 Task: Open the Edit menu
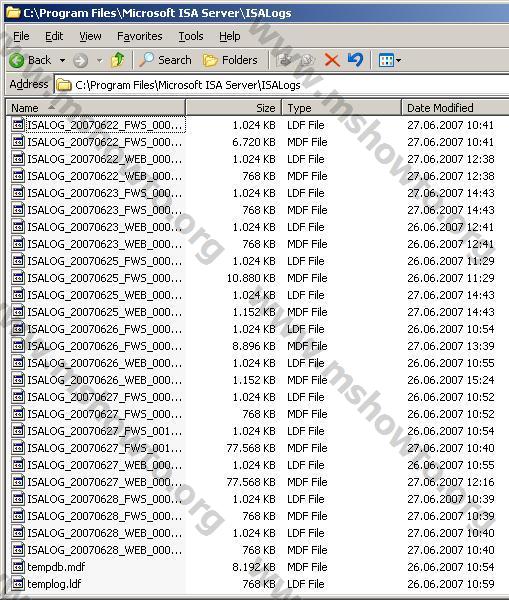pyautogui.click(x=54, y=36)
